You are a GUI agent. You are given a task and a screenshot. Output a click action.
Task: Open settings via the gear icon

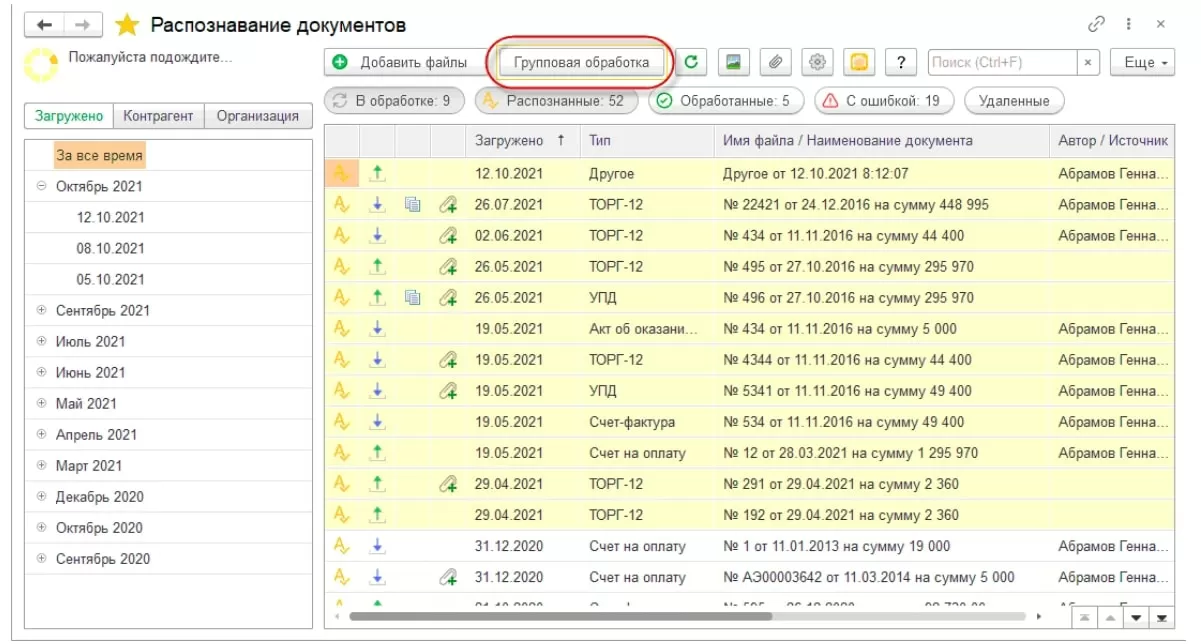[817, 62]
